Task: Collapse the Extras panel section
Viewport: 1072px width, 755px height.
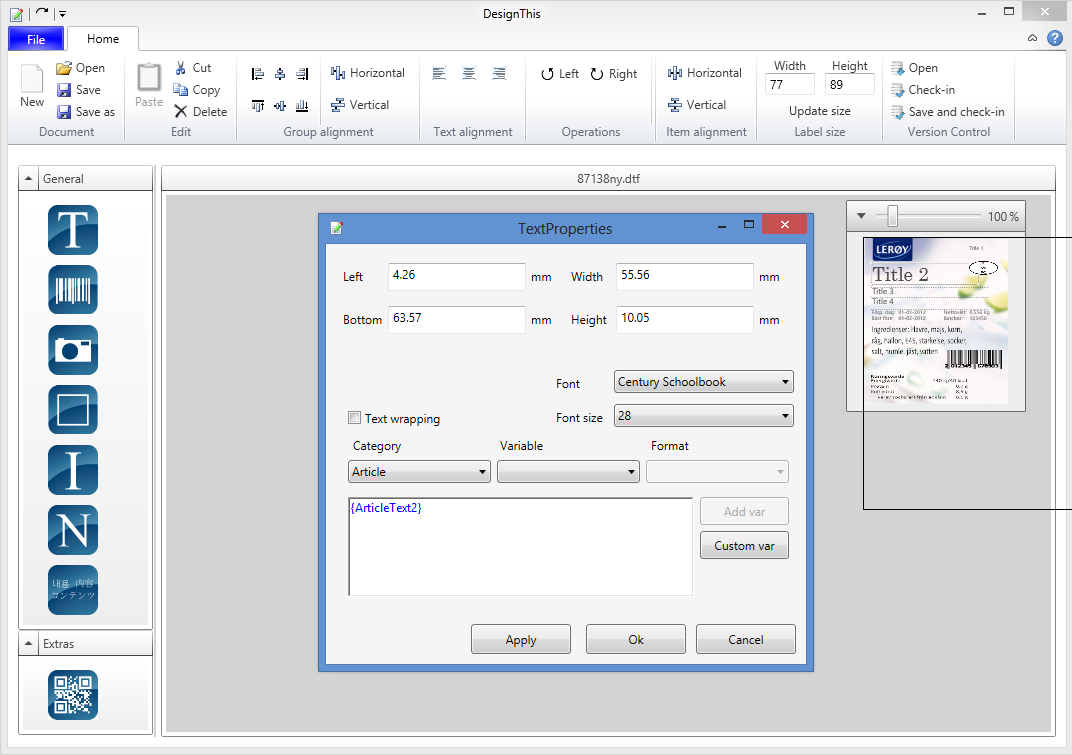Action: (x=29, y=644)
